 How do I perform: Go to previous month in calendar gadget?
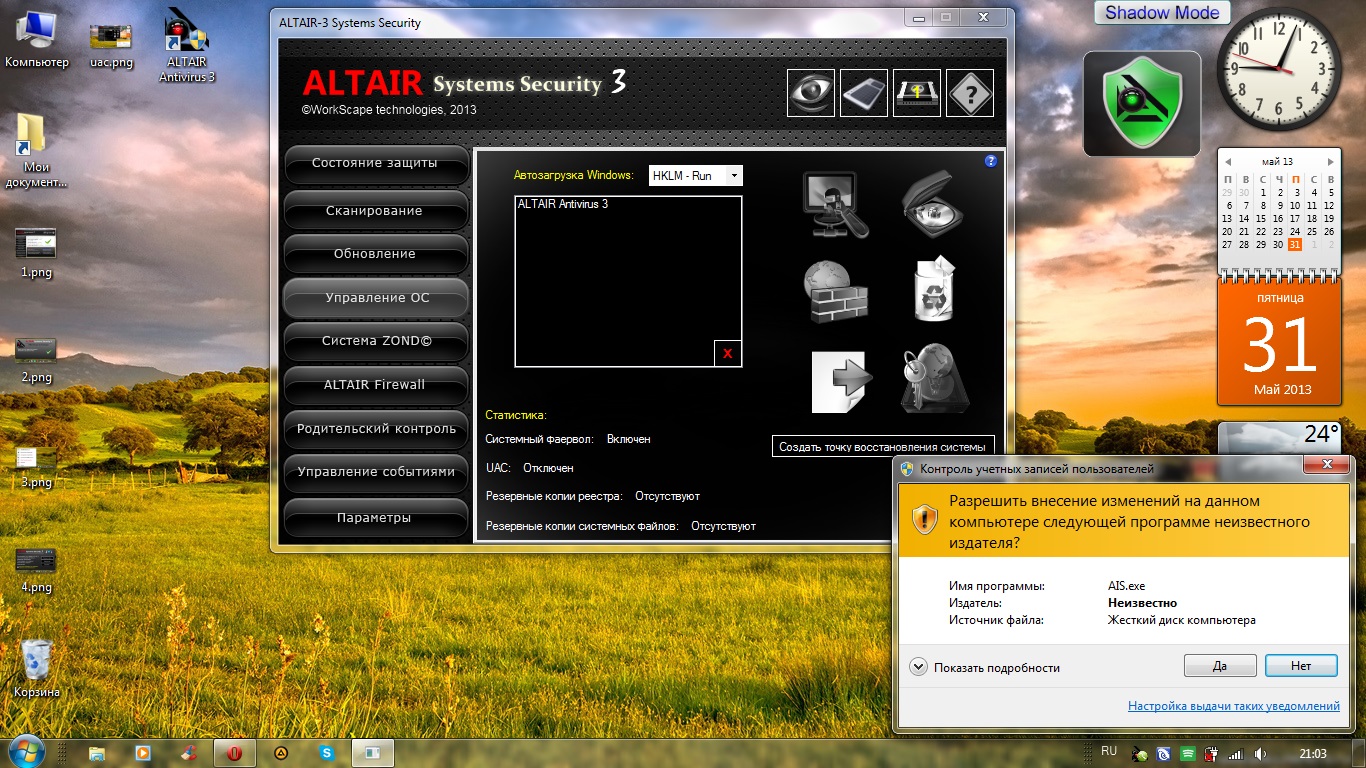click(x=1229, y=162)
